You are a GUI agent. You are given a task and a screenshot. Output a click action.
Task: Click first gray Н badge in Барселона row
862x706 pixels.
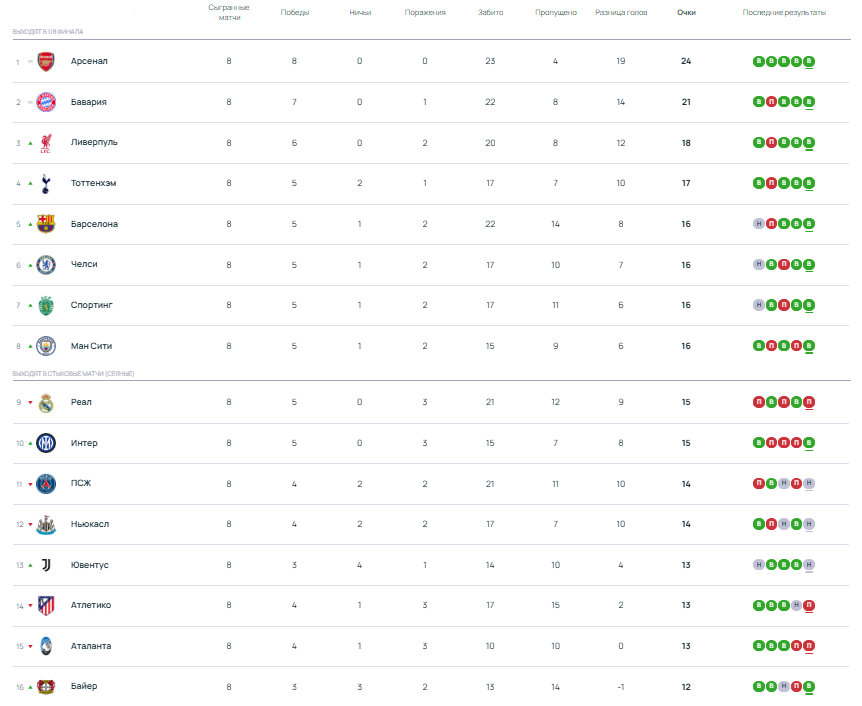click(x=758, y=224)
